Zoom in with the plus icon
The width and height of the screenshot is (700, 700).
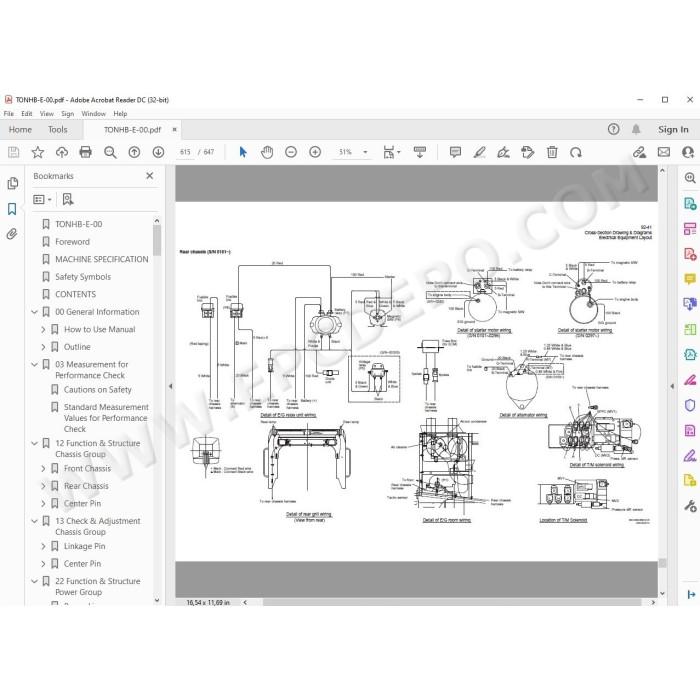pyautogui.click(x=315, y=152)
